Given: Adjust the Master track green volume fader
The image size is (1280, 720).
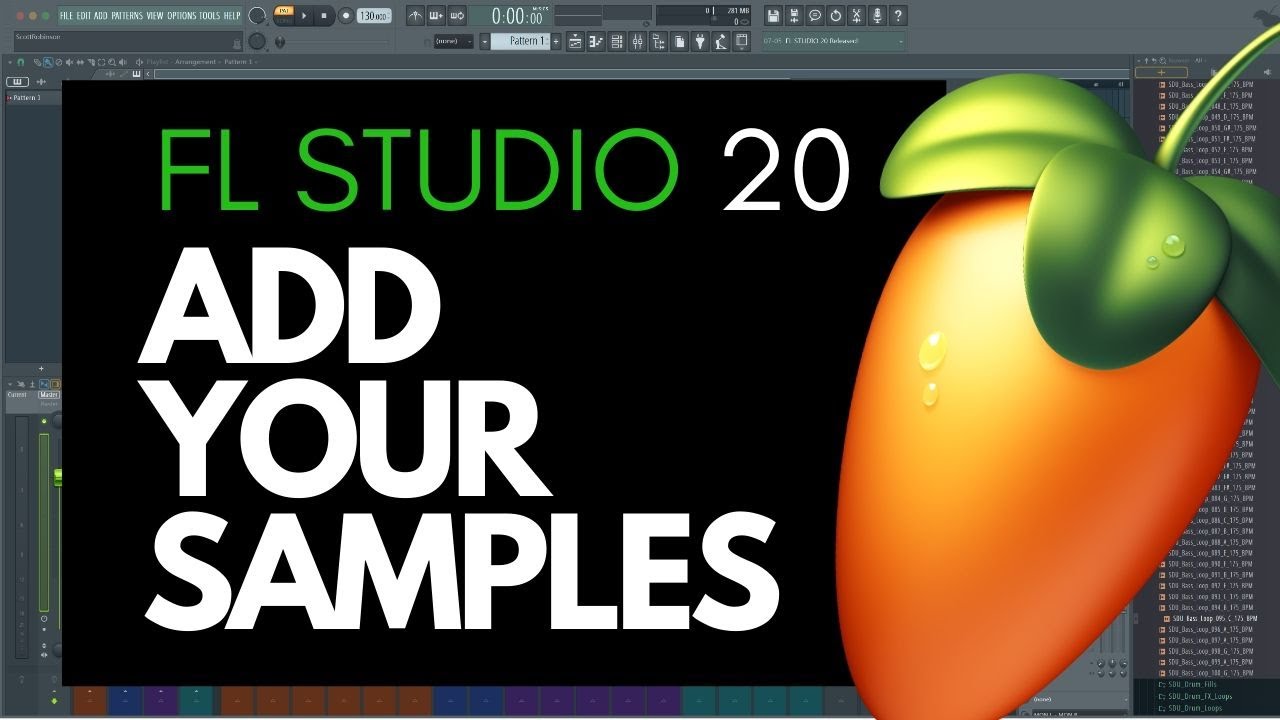Looking at the screenshot, I should tap(58, 477).
